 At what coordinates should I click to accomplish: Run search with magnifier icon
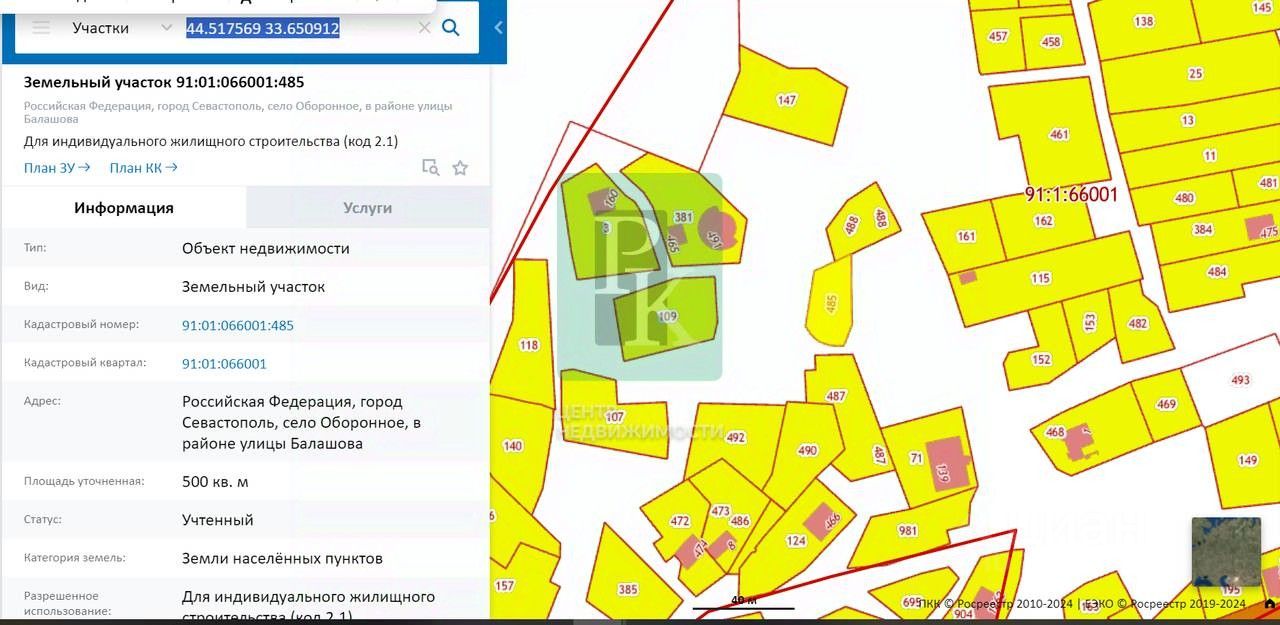pos(451,28)
